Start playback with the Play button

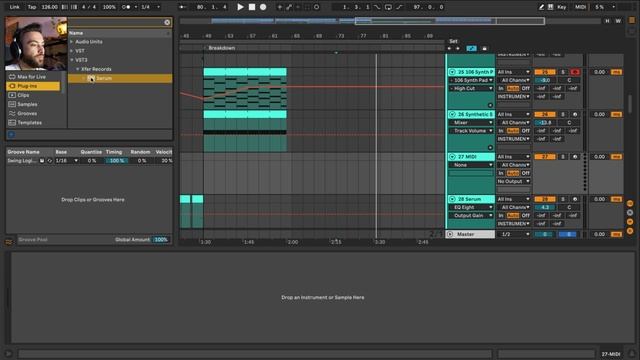[x=240, y=7]
